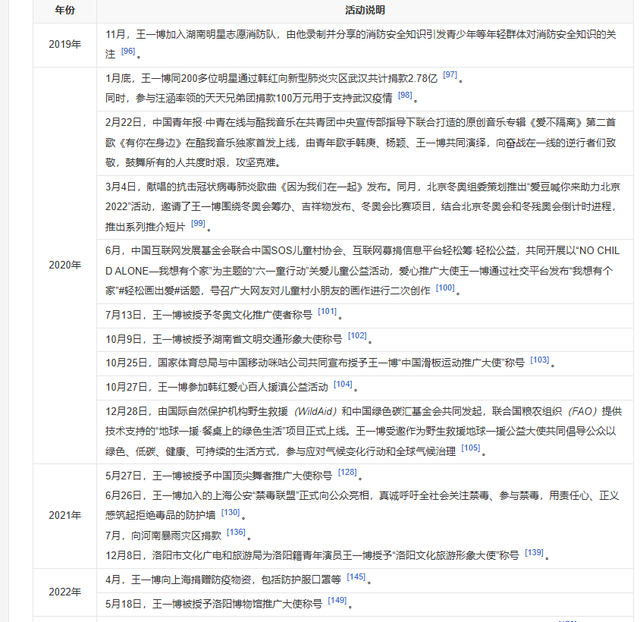Click song title 《有你在身边》

[151, 143]
